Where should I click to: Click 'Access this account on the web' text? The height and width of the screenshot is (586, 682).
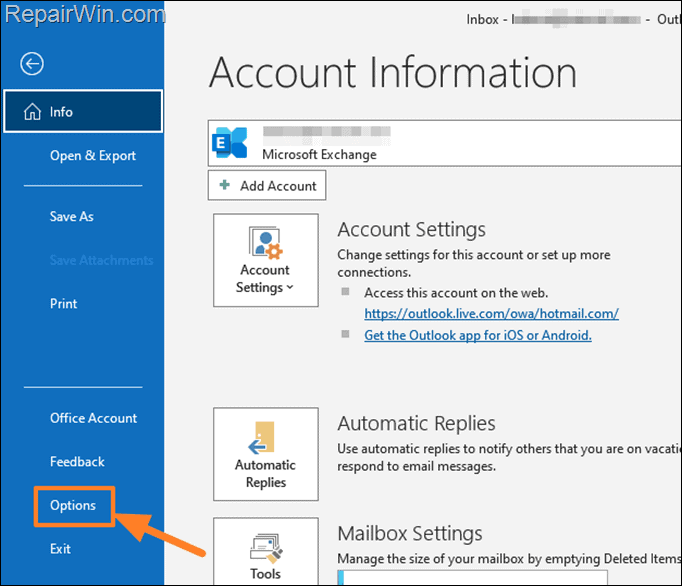point(456,293)
